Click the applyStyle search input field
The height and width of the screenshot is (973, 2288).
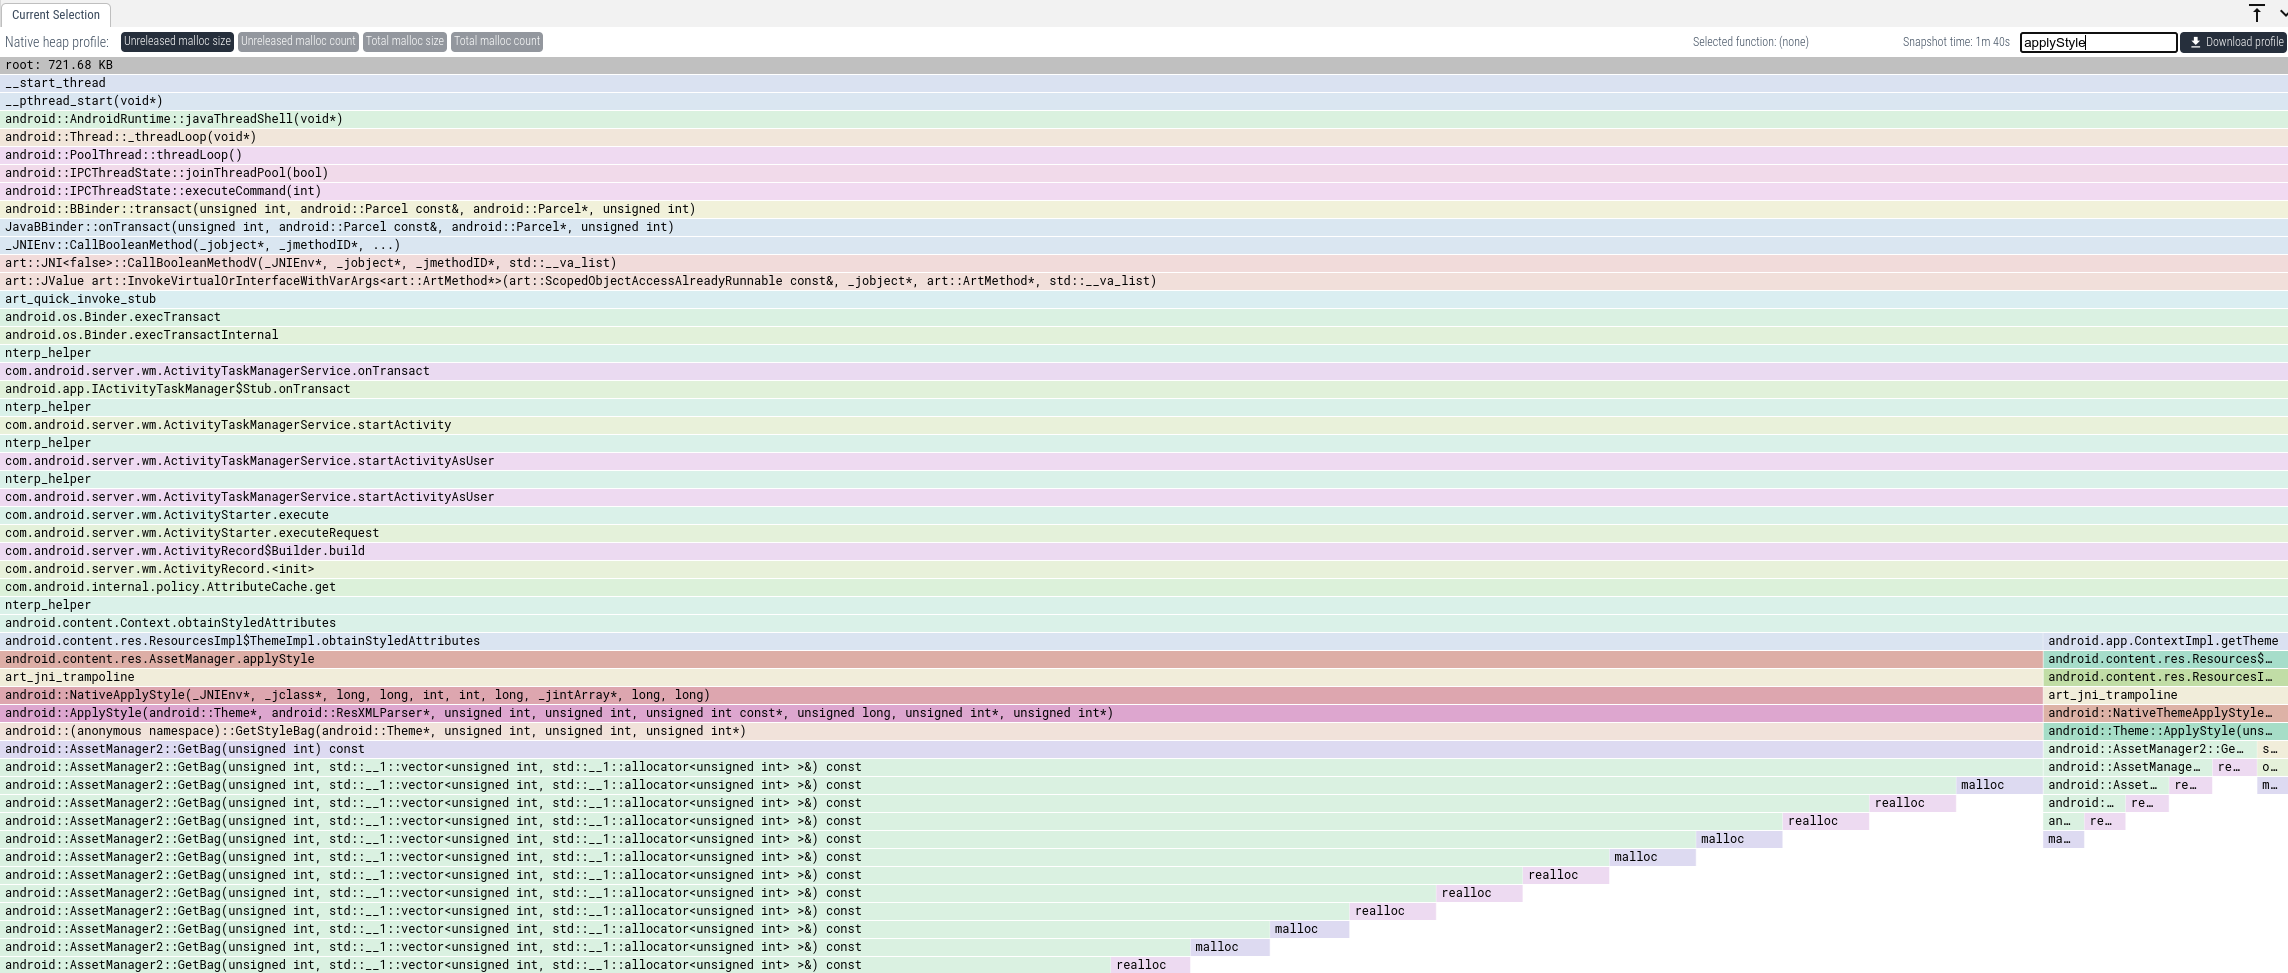[2097, 42]
